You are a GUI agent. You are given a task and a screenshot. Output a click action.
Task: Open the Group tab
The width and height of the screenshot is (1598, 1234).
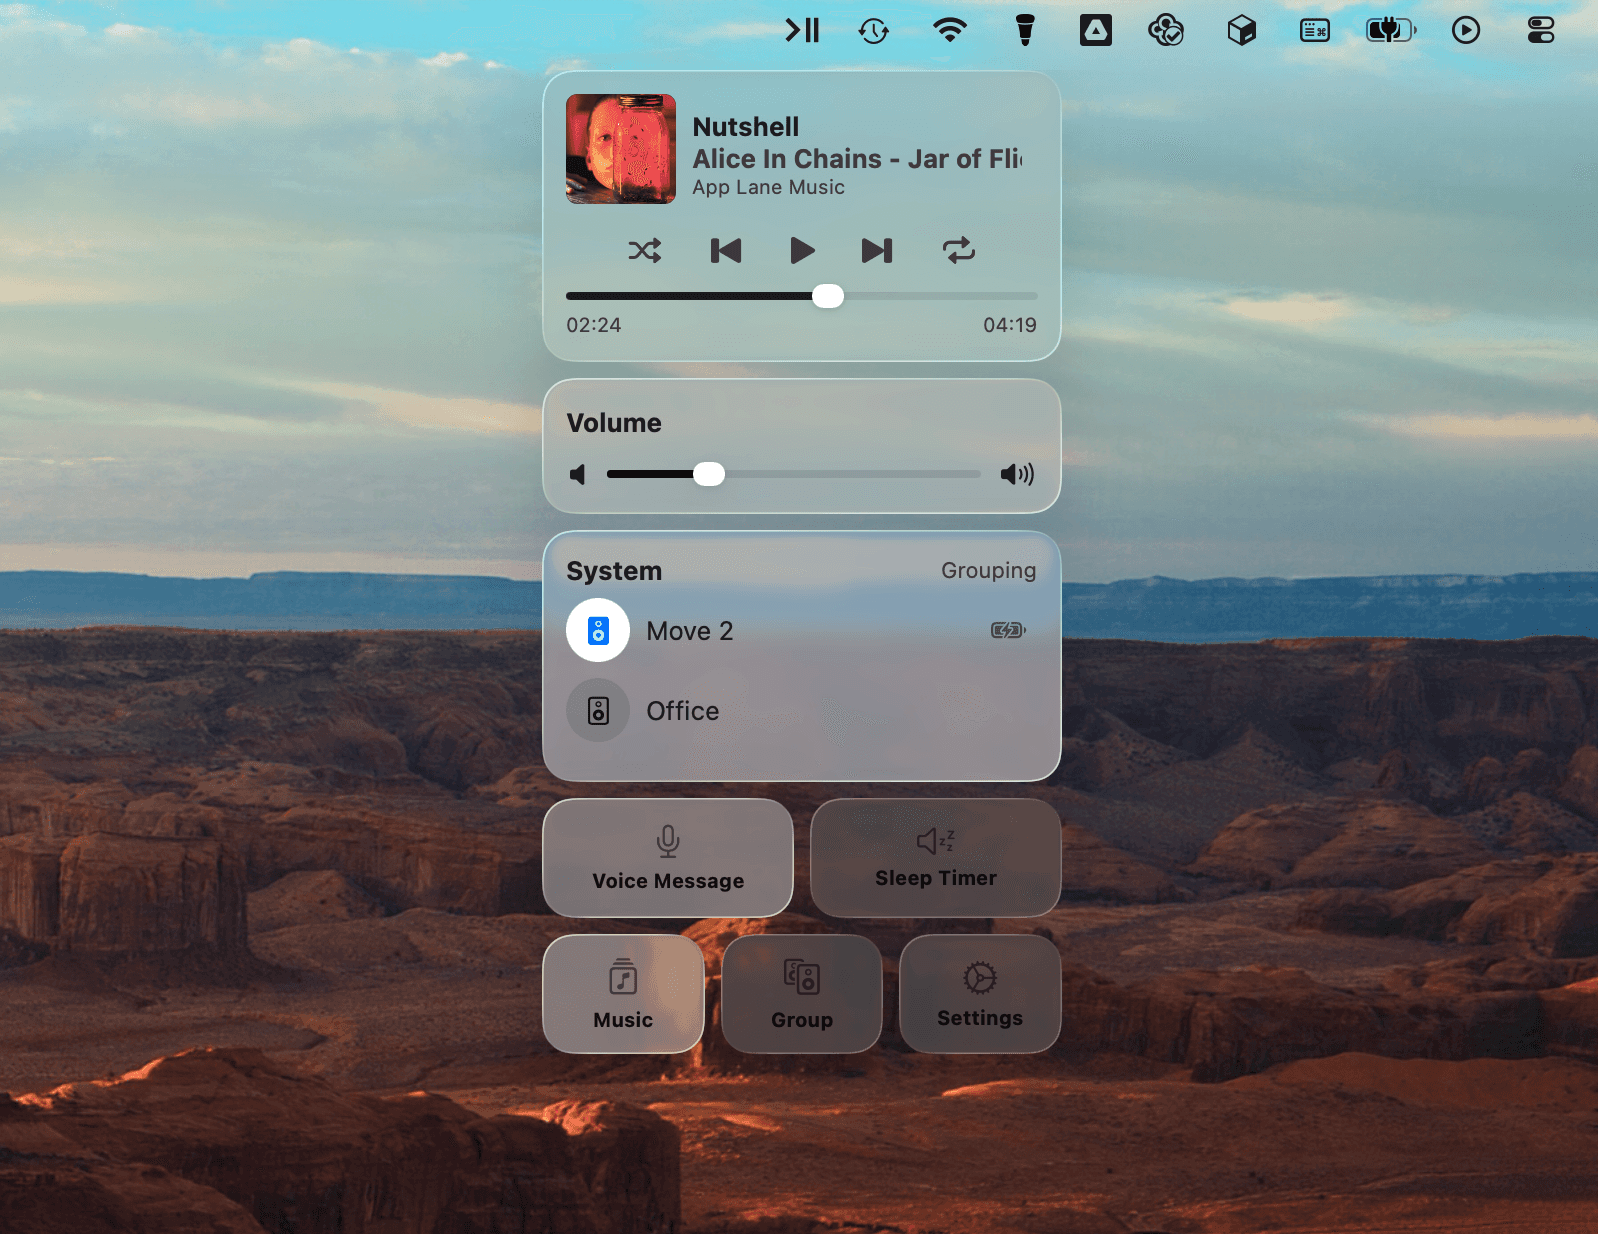pyautogui.click(x=802, y=994)
